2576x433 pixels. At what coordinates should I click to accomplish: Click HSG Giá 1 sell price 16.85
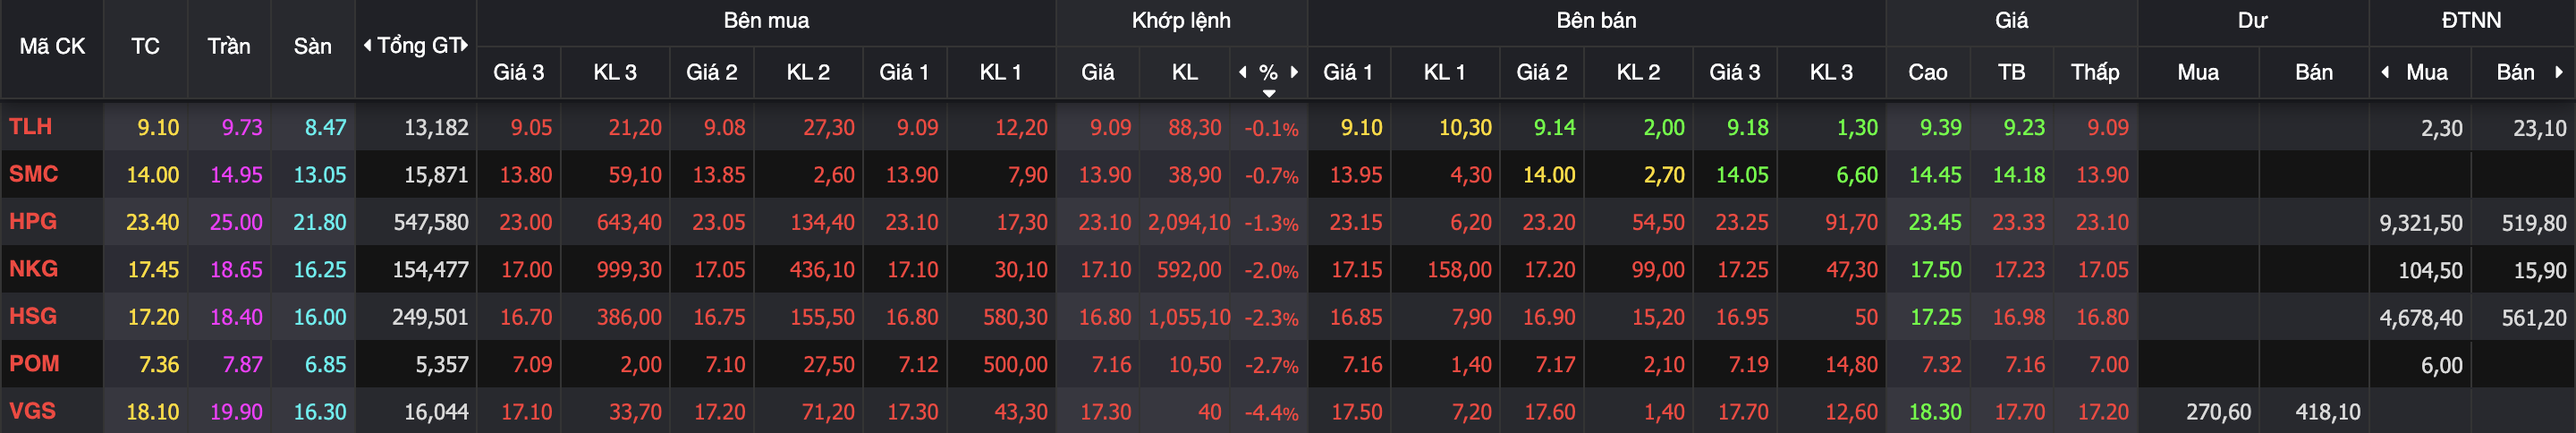1356,317
